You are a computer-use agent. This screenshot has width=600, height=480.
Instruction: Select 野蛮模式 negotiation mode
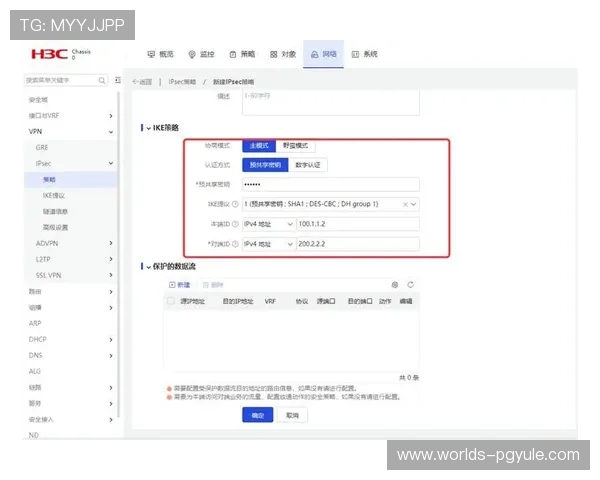tap(295, 146)
